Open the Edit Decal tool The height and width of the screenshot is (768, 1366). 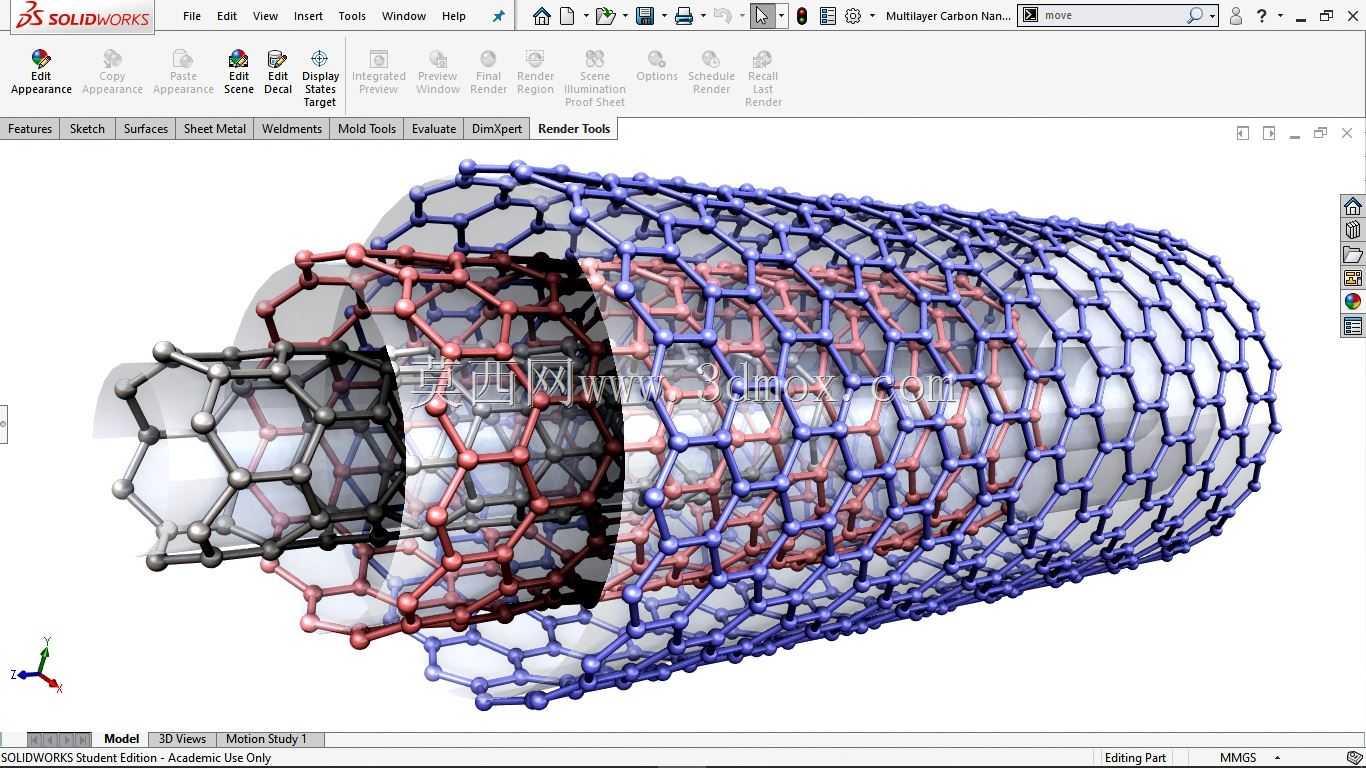[x=278, y=72]
